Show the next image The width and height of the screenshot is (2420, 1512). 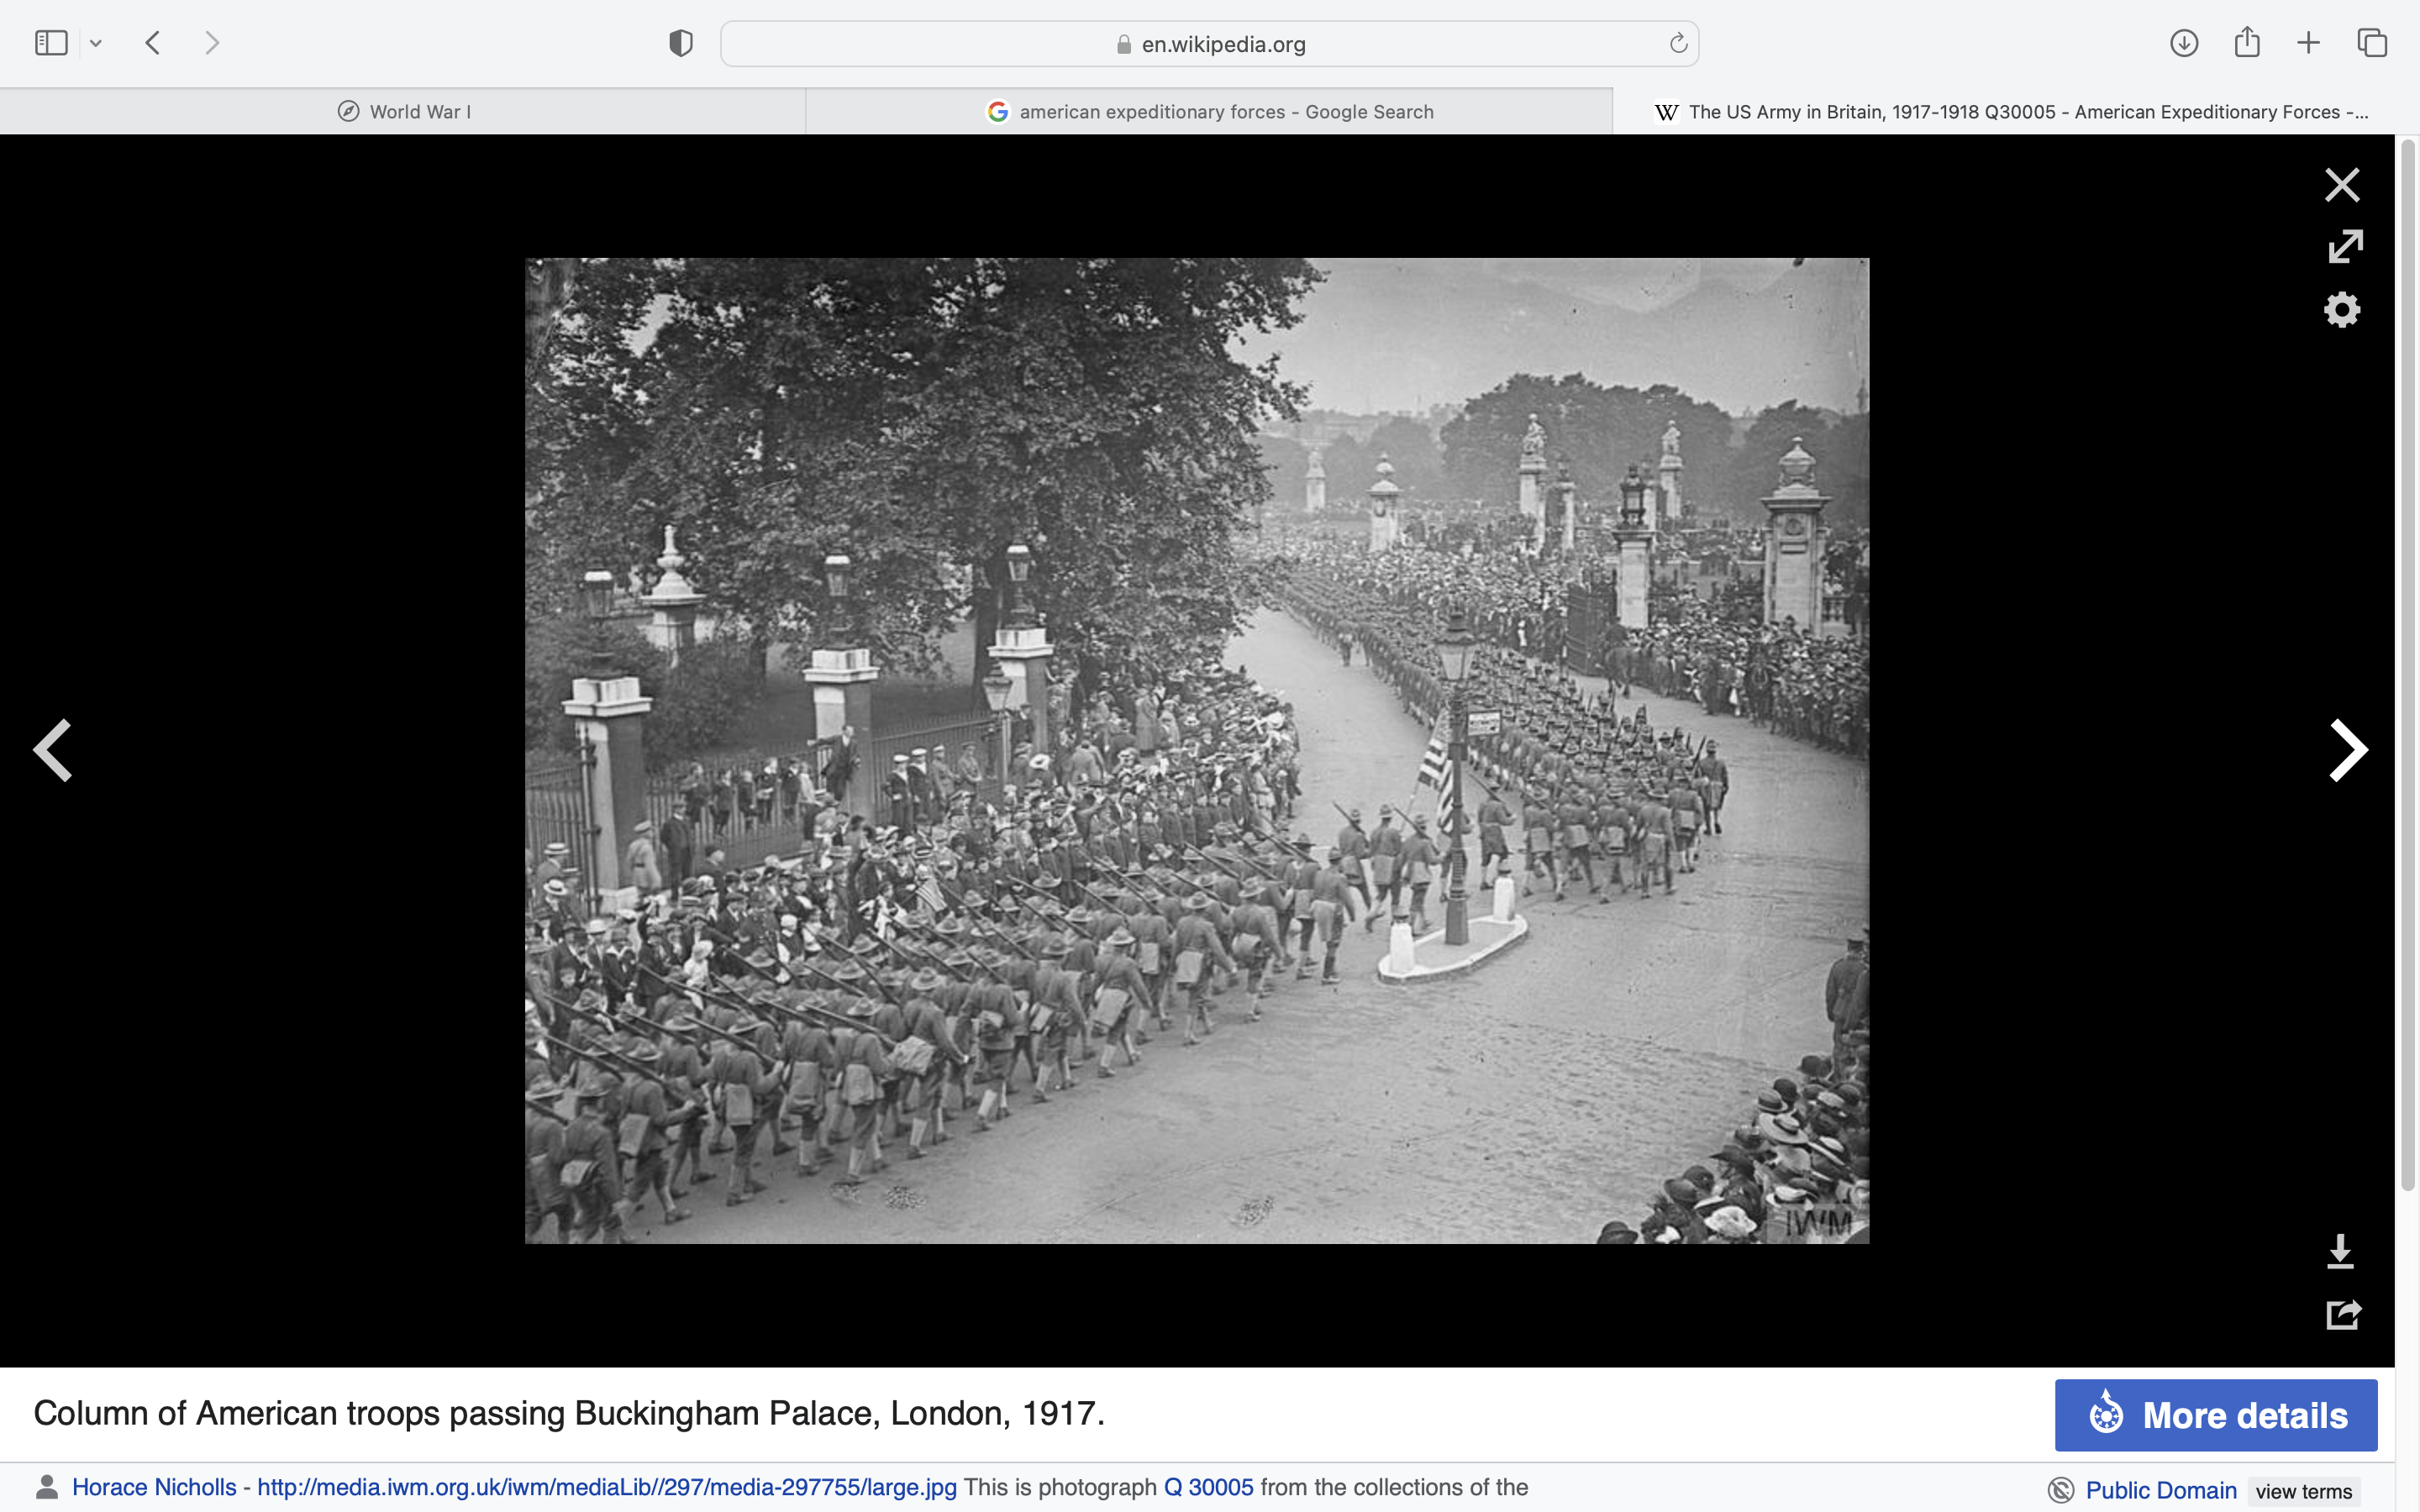[2347, 750]
